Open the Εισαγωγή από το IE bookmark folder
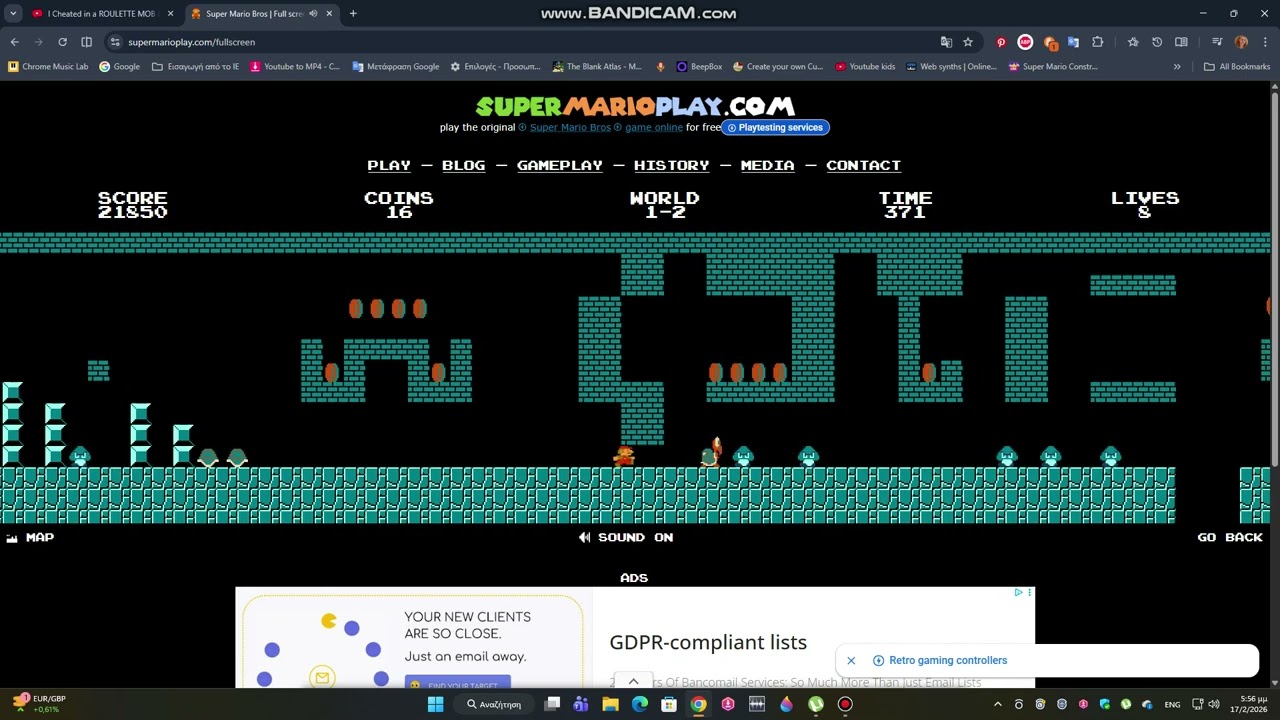The image size is (1280, 720). click(196, 67)
